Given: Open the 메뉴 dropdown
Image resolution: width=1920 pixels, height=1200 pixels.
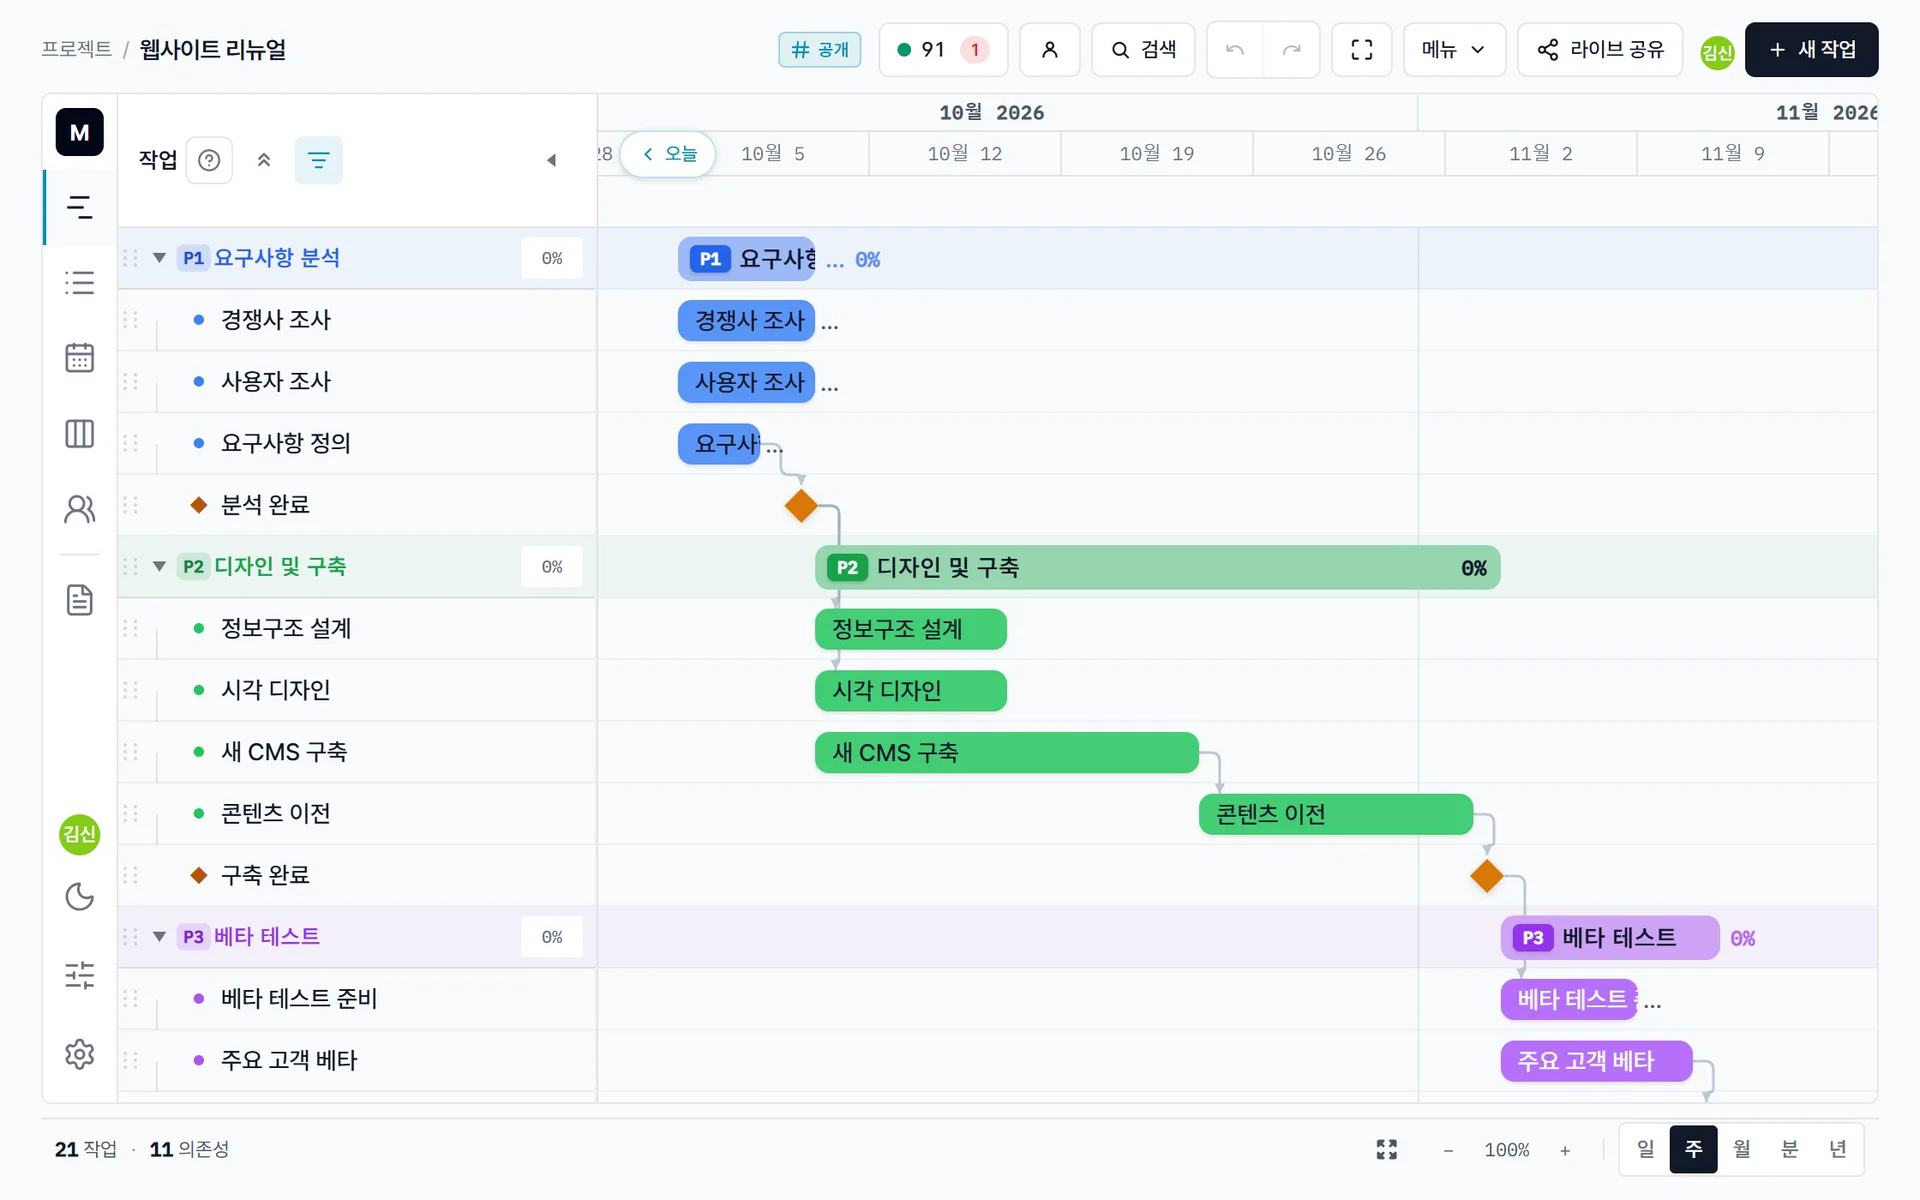Looking at the screenshot, I should [1454, 49].
